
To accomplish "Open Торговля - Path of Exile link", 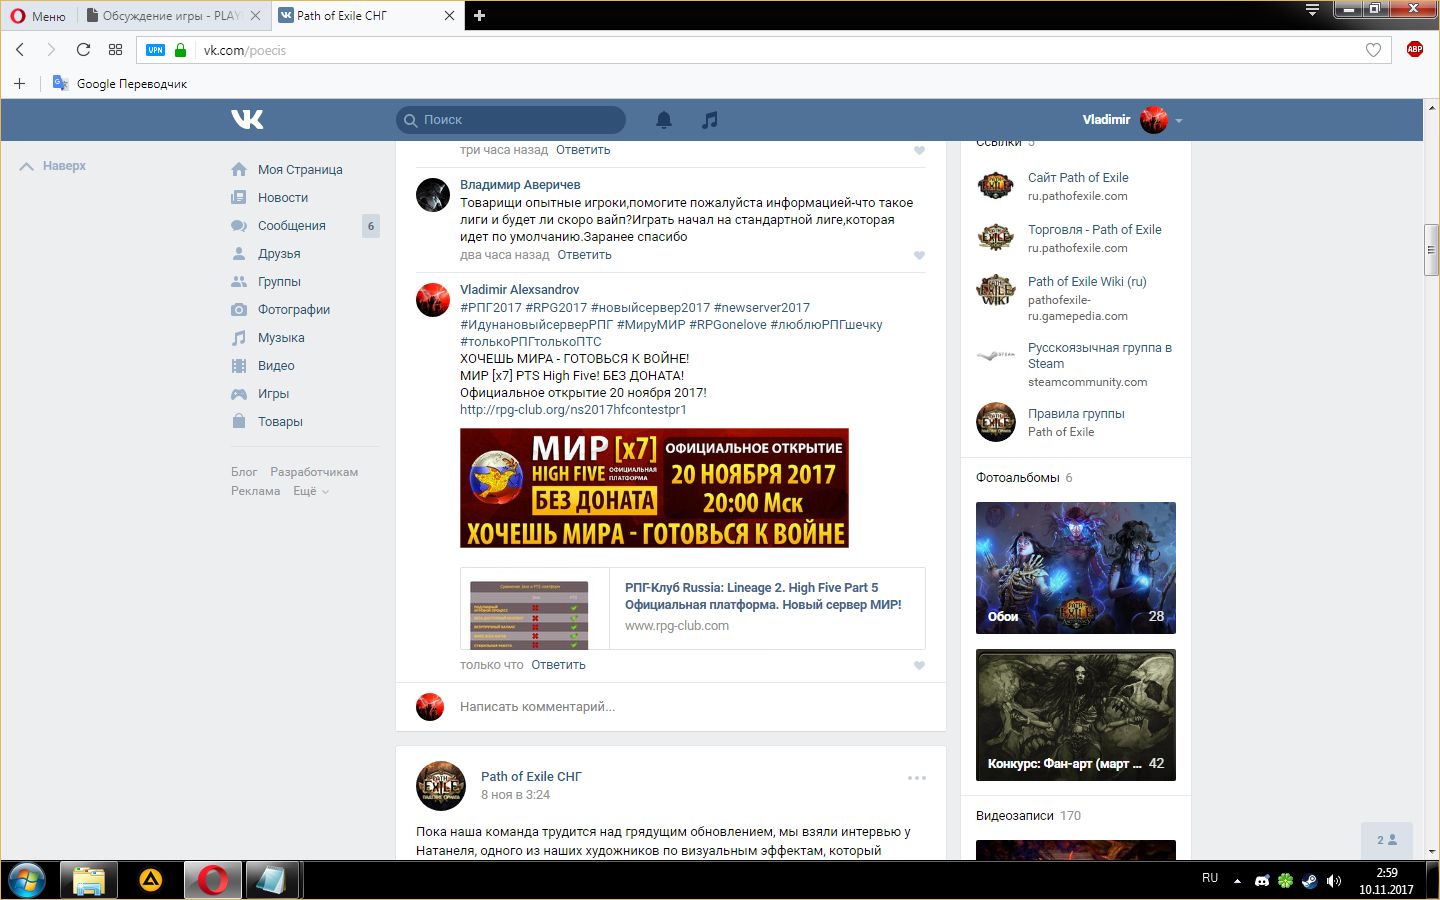I will pos(1095,230).
